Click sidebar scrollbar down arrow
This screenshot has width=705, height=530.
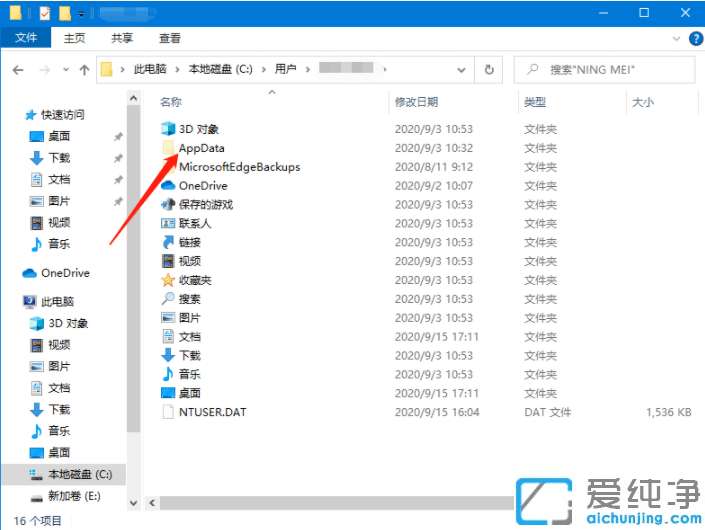point(134,503)
